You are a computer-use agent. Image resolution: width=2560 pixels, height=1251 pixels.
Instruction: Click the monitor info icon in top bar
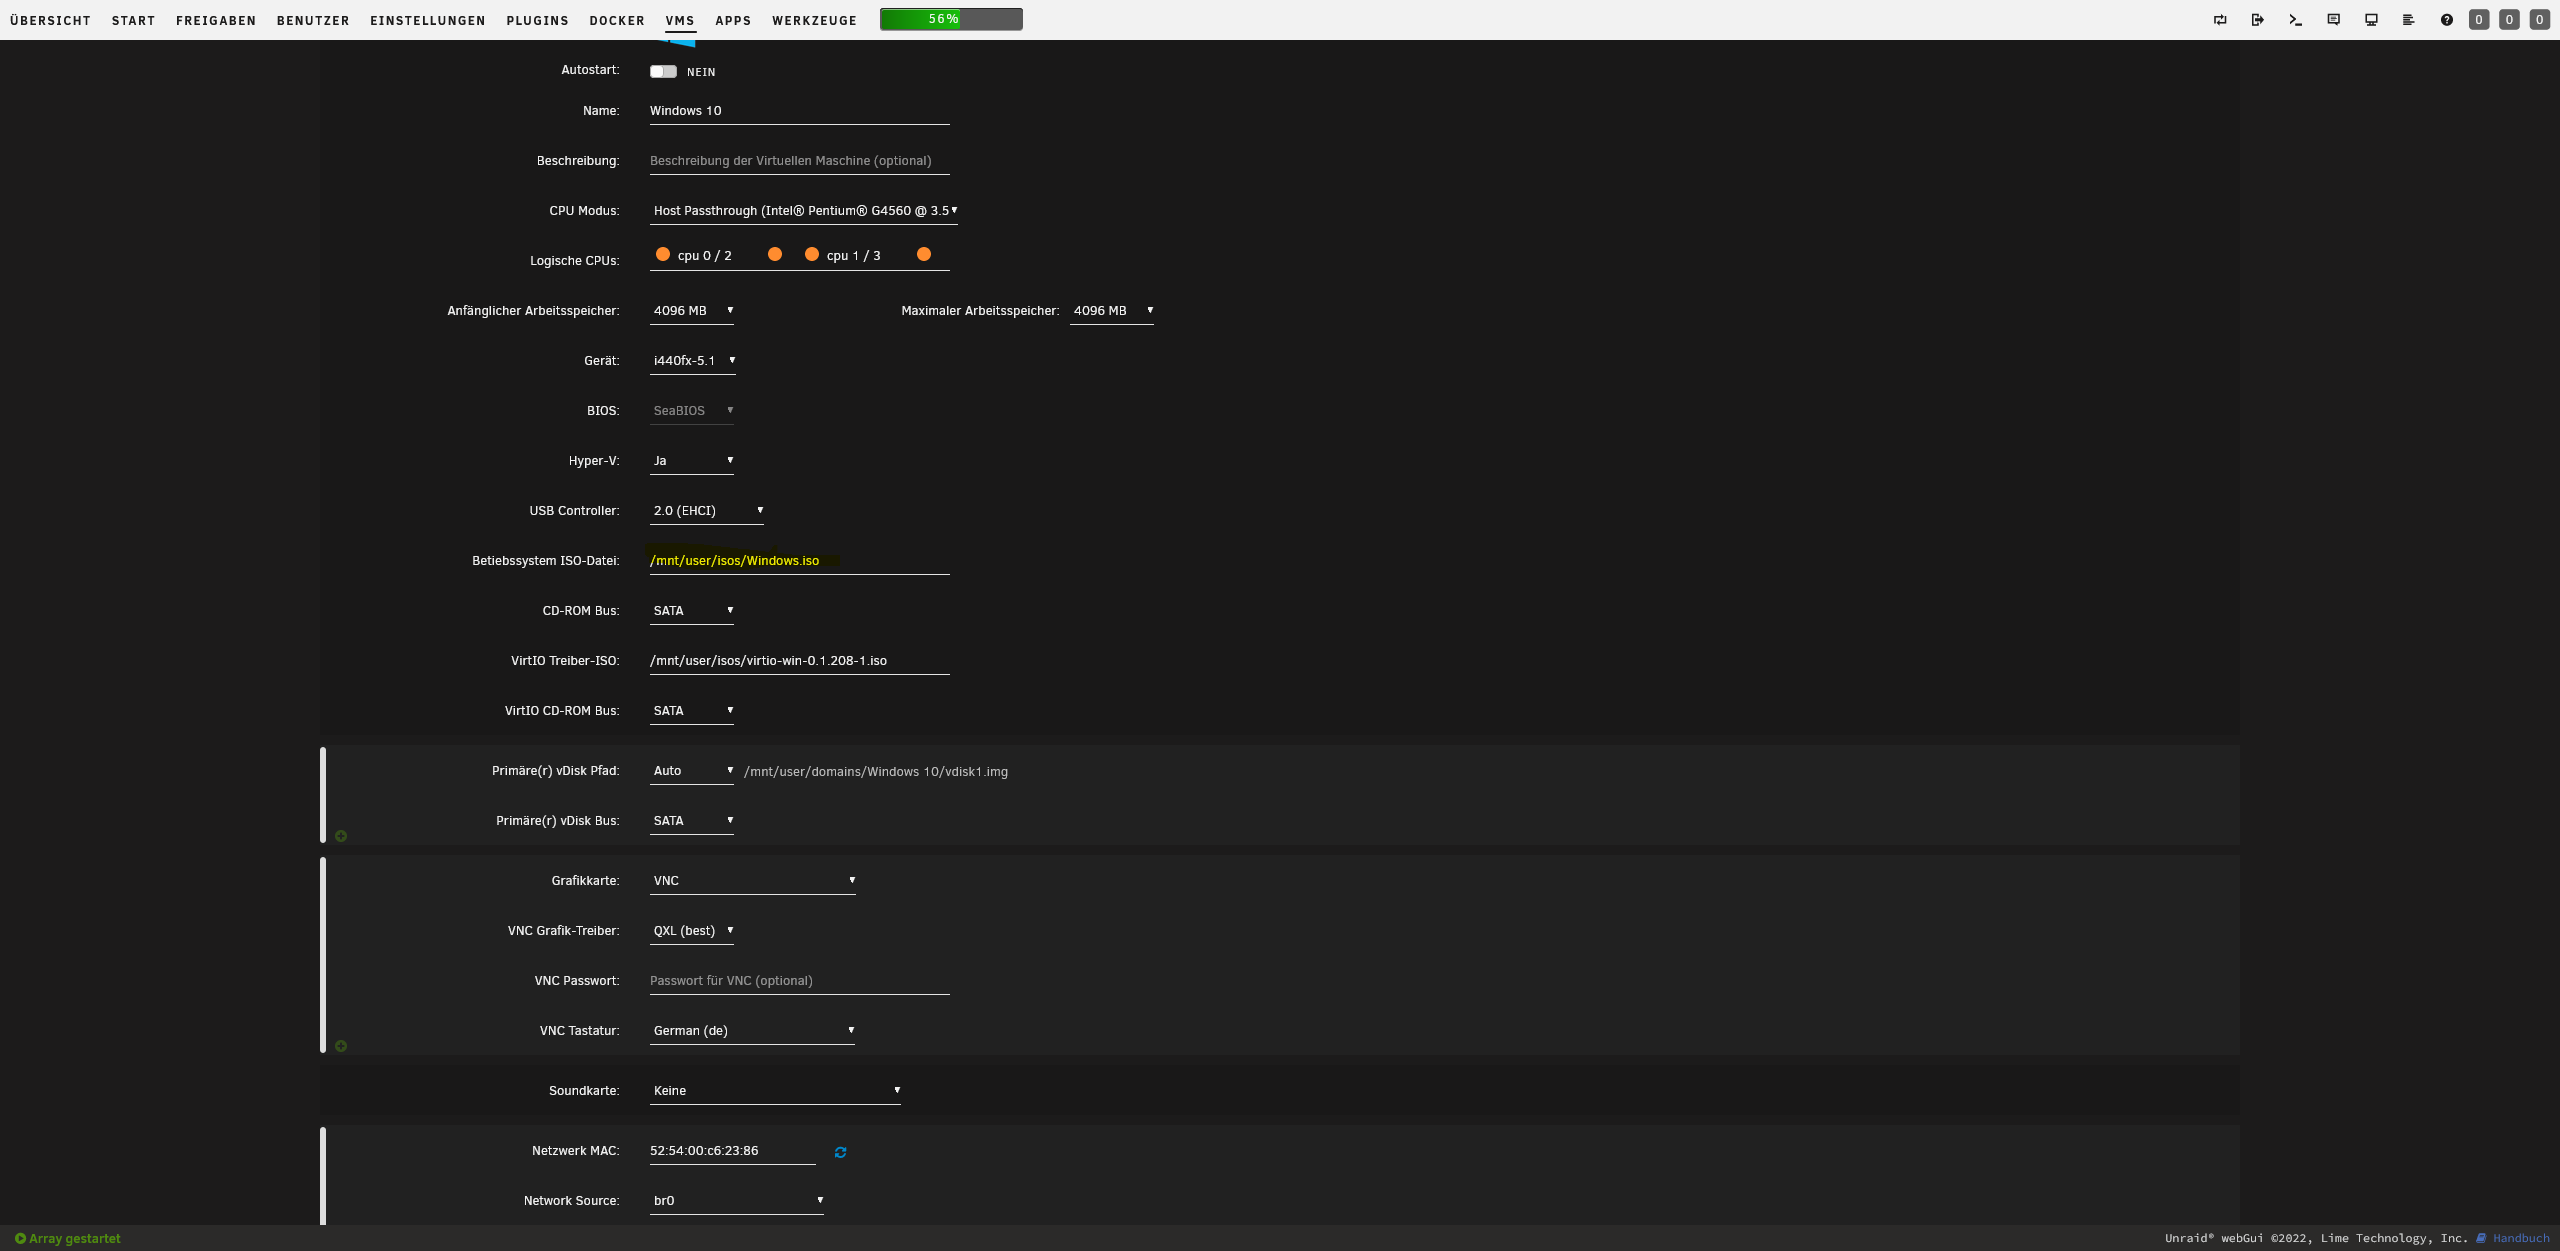2371,20
